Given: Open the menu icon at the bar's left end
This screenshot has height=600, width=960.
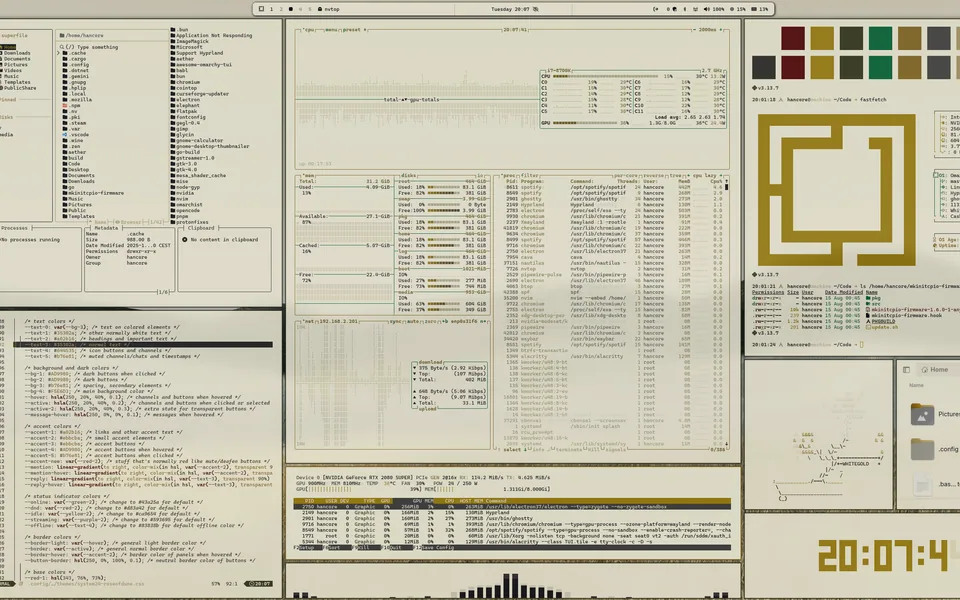Looking at the screenshot, I should 261,9.
